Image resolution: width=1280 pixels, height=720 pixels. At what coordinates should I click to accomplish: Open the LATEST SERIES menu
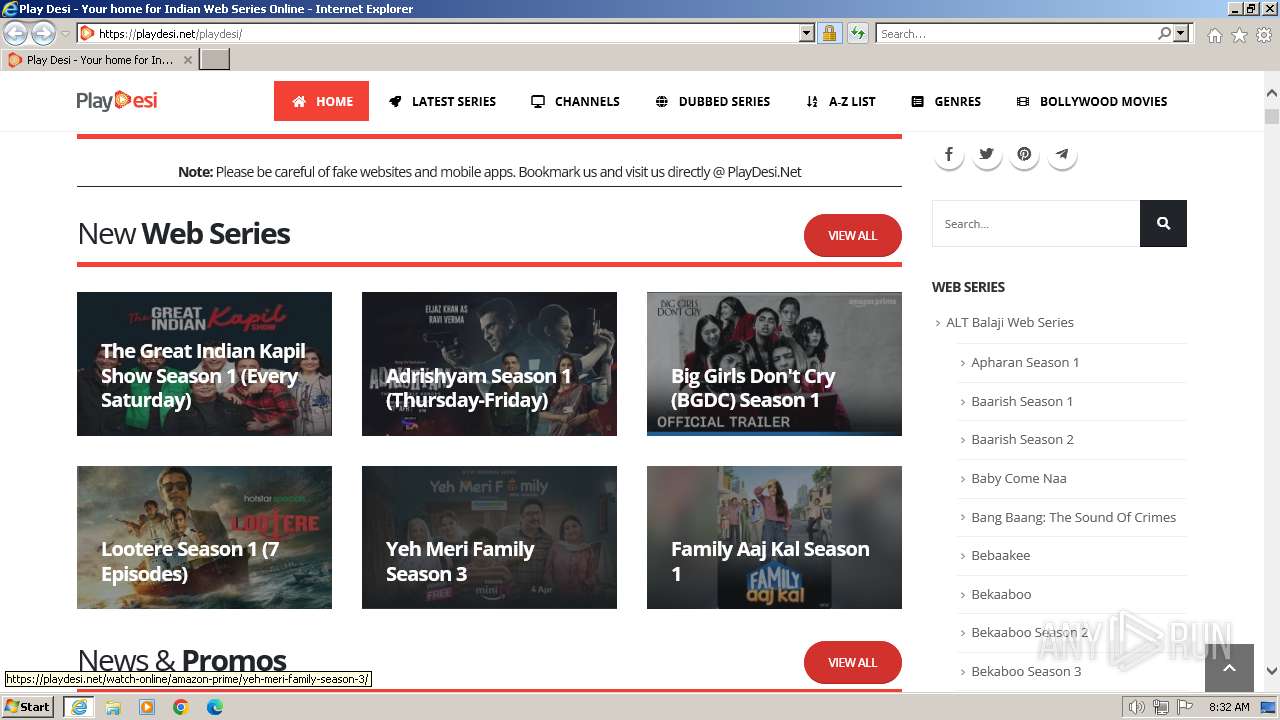point(442,101)
